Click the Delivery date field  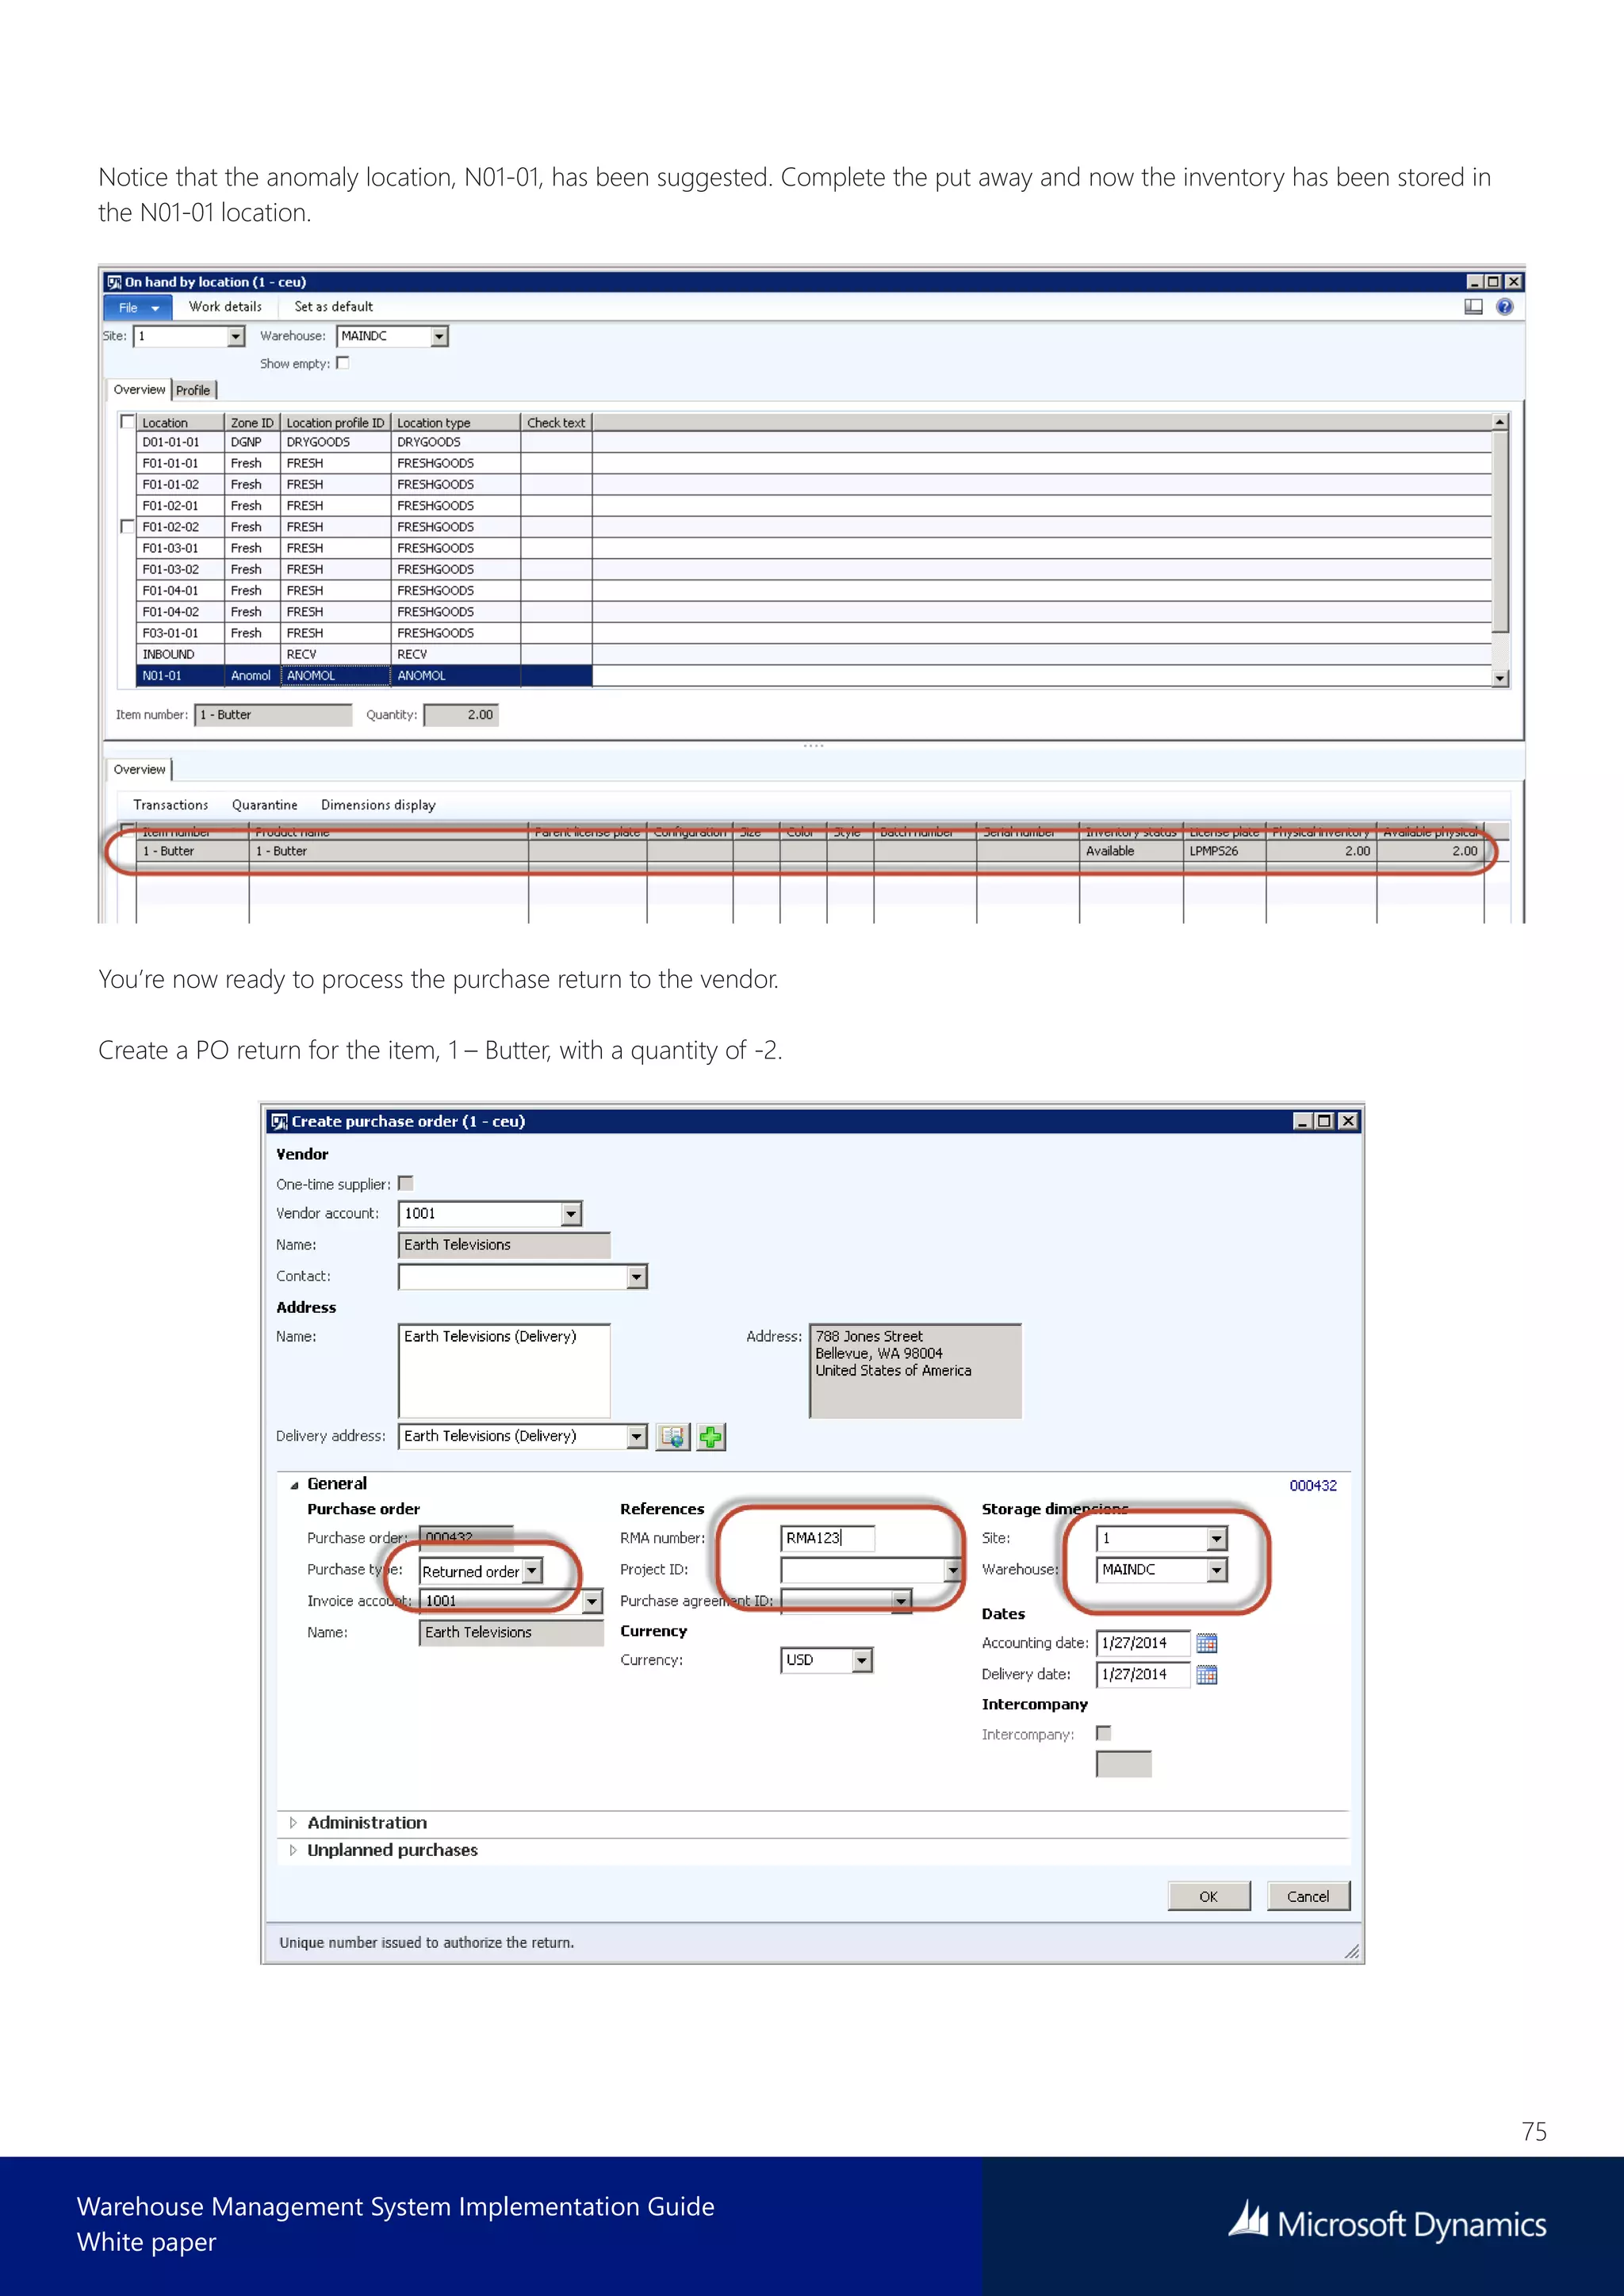click(x=1144, y=1675)
